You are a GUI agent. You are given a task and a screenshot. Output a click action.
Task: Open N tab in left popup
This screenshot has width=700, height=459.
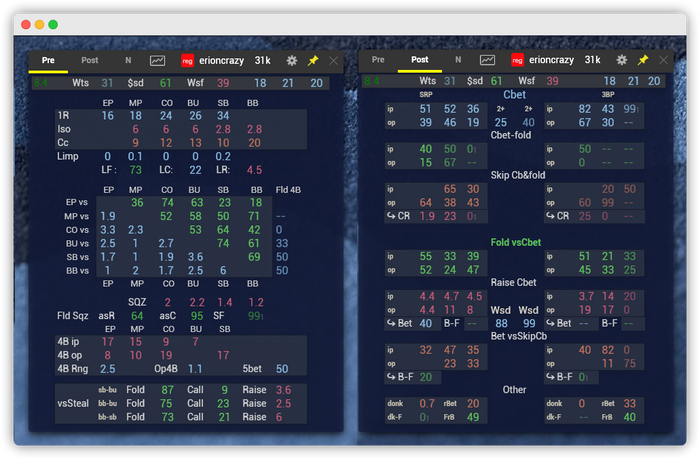pos(128,60)
